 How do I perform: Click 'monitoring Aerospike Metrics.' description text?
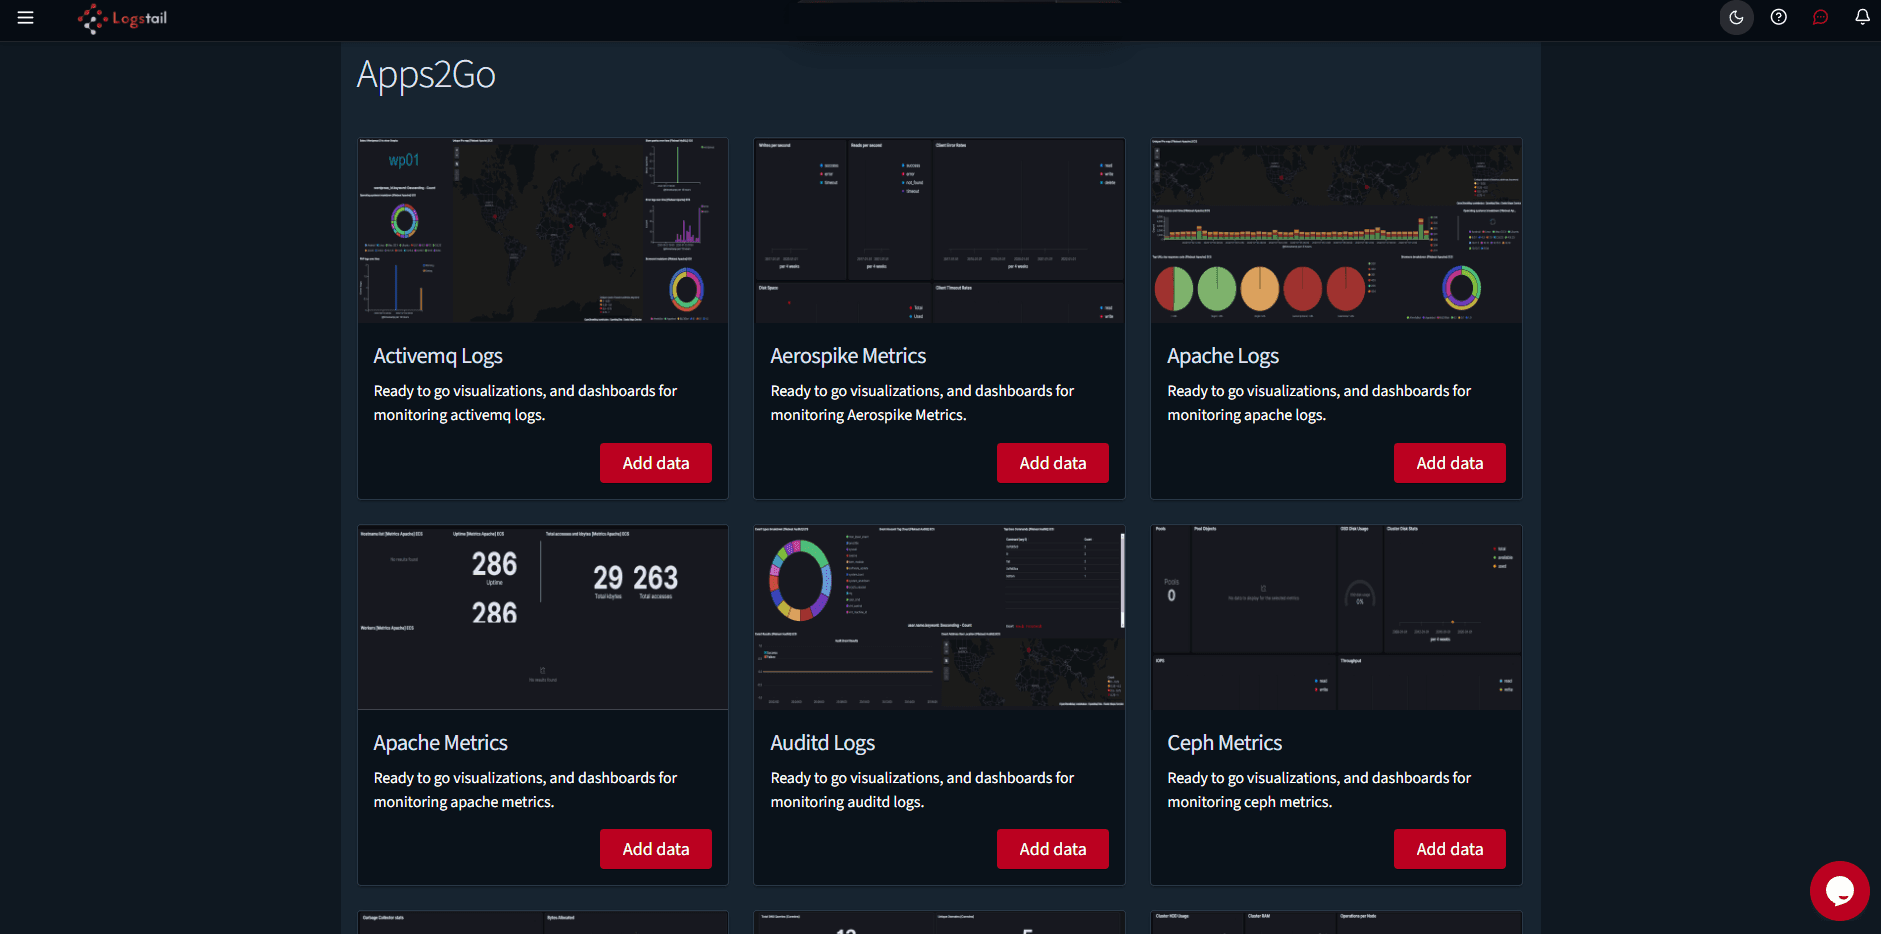[x=868, y=415]
